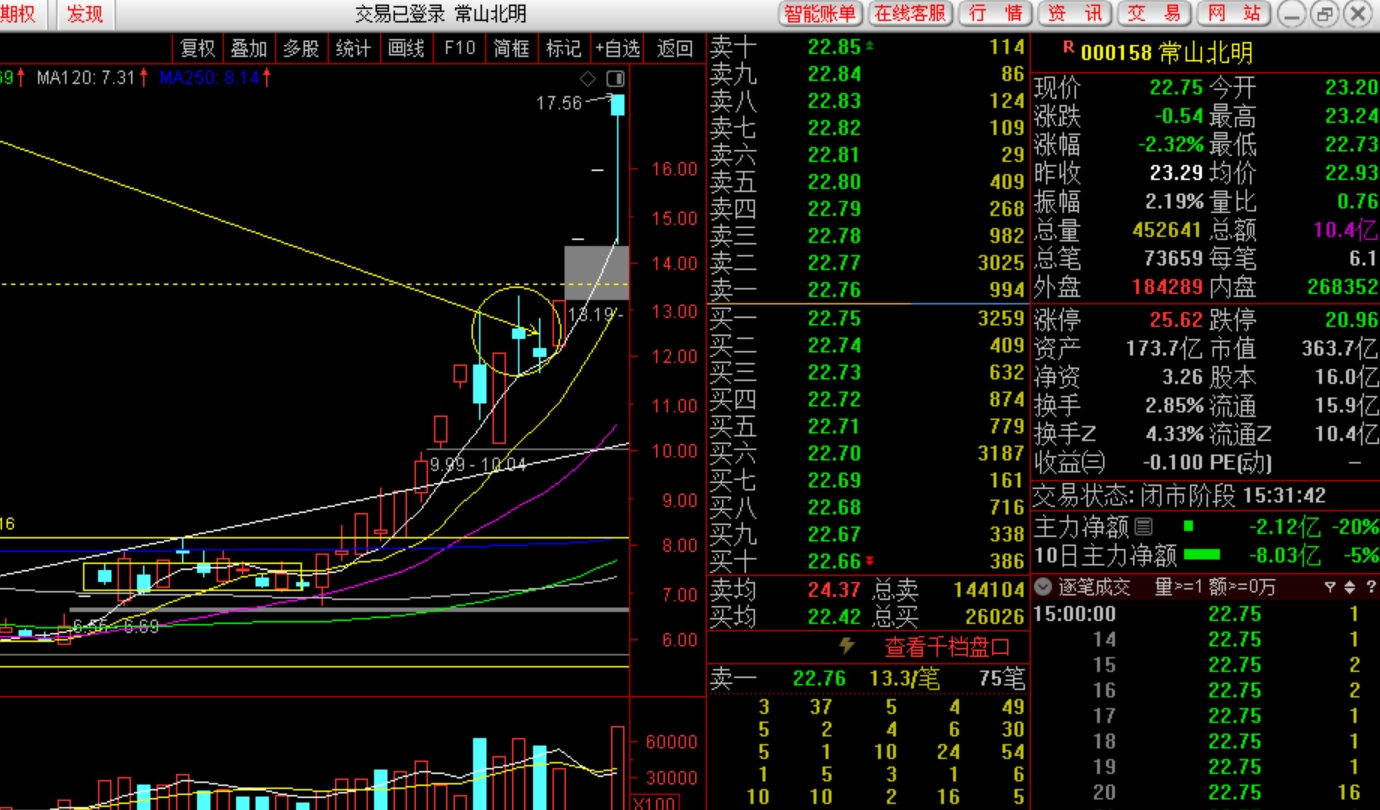This screenshot has height=810, width=1380.
Task: Select the 逐笔成交 panel label
Action: (x=1094, y=587)
